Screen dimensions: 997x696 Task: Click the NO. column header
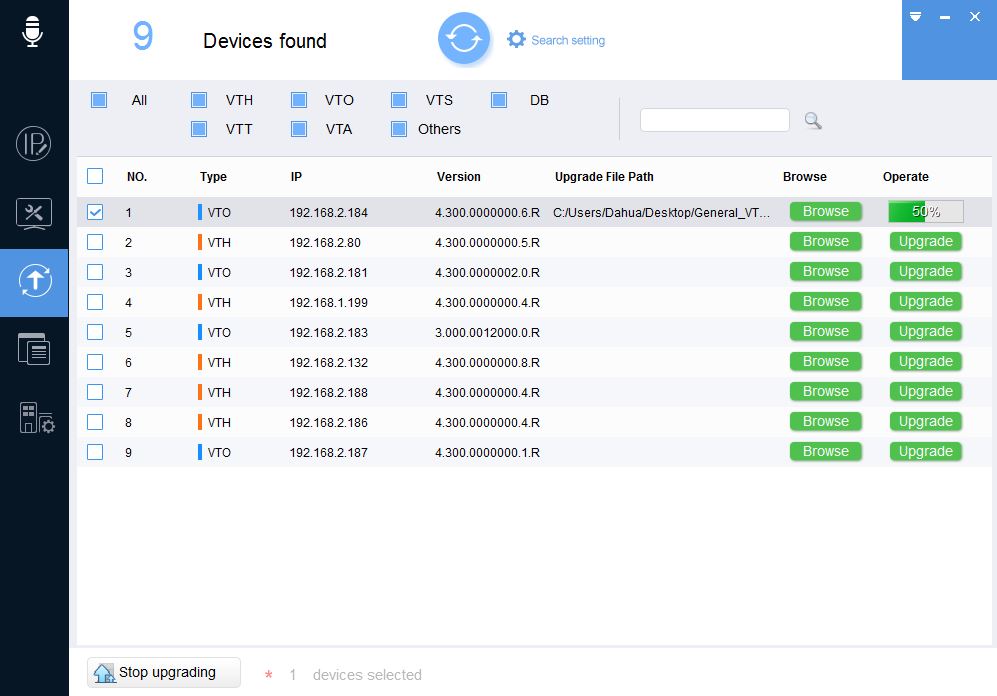[137, 177]
